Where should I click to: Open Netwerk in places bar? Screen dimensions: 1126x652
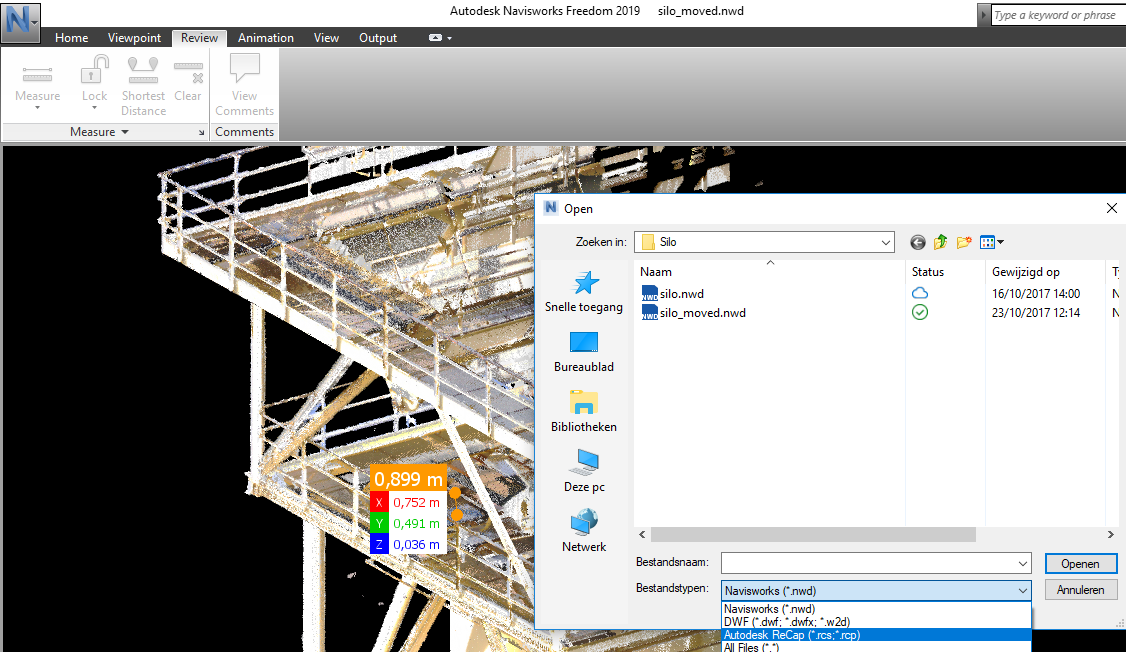(584, 531)
